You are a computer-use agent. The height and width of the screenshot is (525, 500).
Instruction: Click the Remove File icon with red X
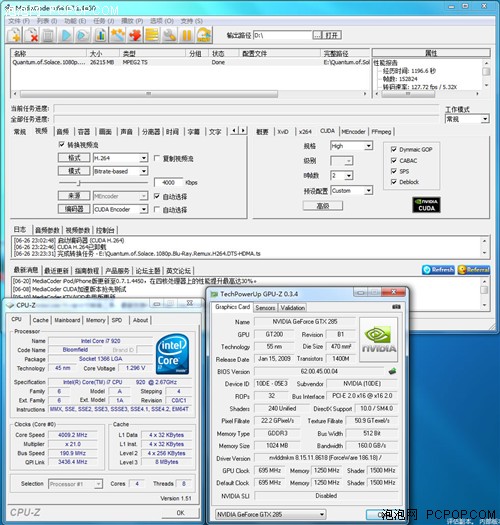(x=31, y=35)
